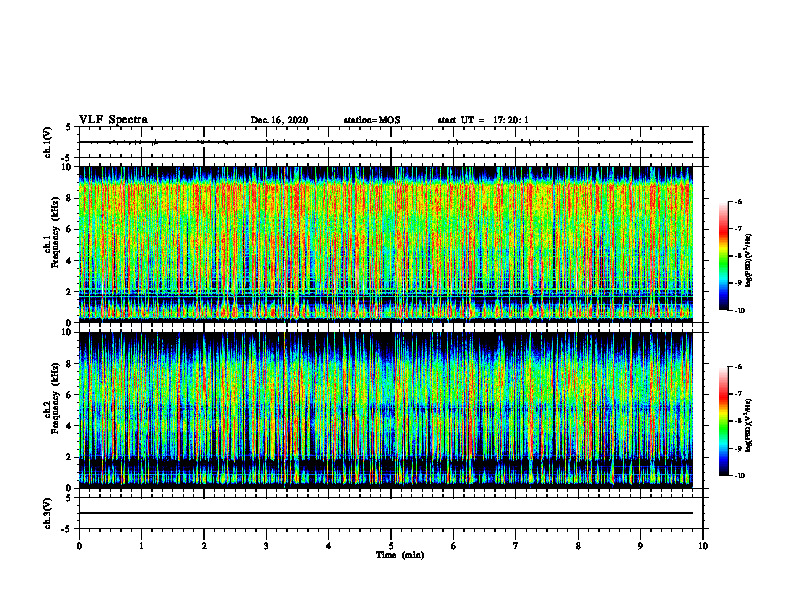Click time axis tick label "6"
This screenshot has width=792, height=612.
(454, 546)
